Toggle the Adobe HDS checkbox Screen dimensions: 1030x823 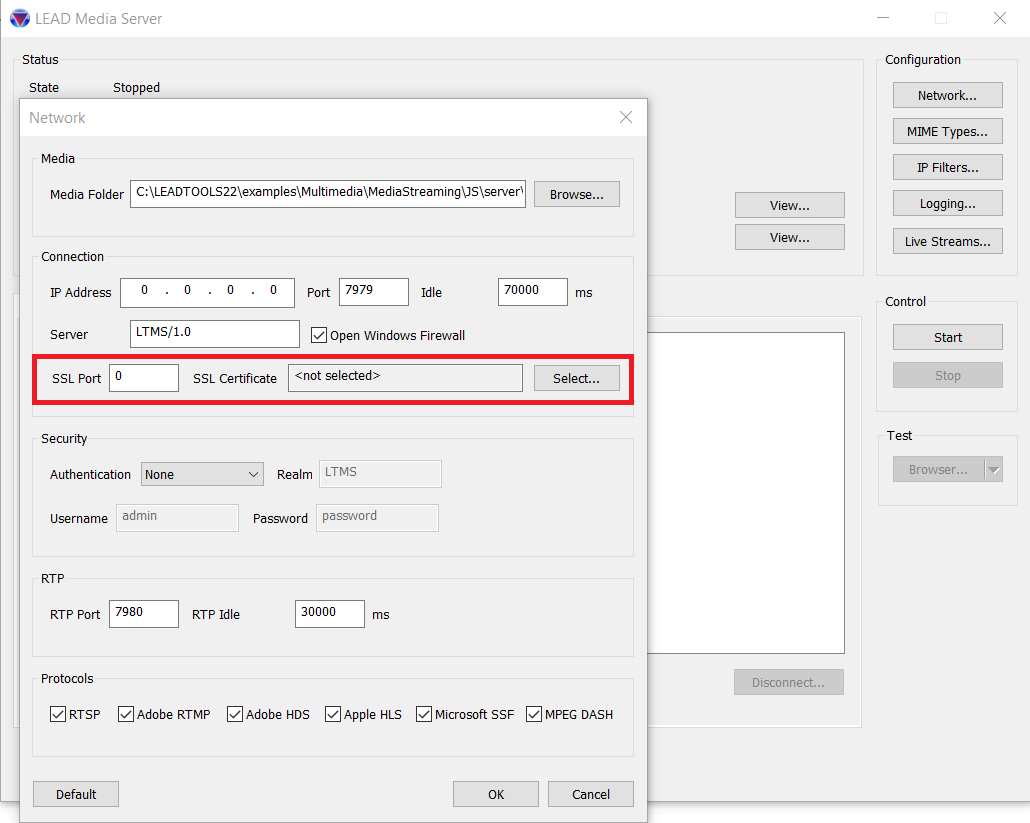(x=235, y=714)
